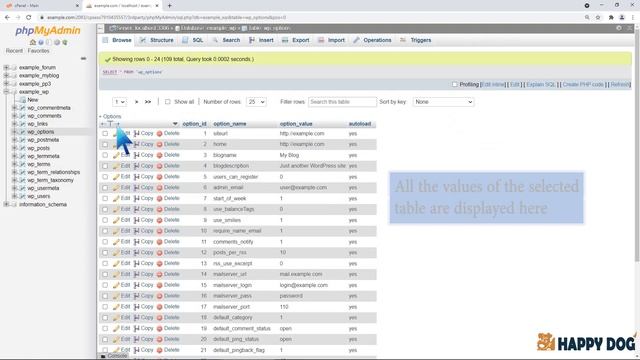Click the wp_posts table icon in tree
640x360 pixels.
click(23, 148)
